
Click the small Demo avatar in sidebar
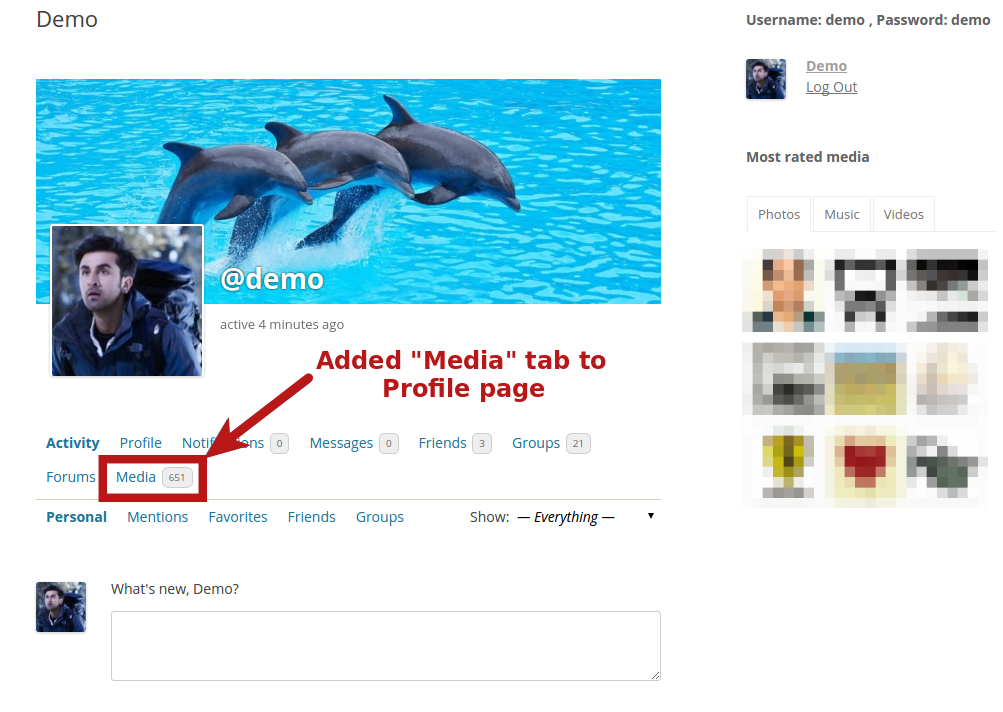pos(765,79)
